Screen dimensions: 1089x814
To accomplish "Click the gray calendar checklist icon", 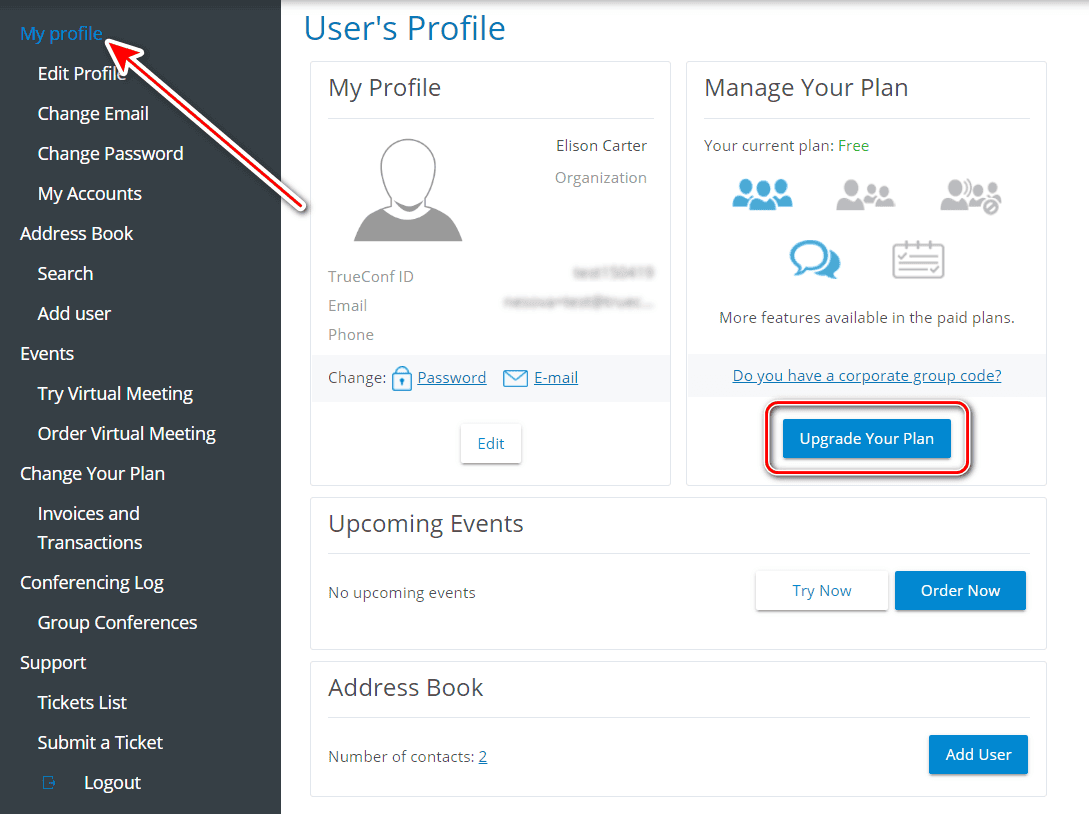I will 917,260.
